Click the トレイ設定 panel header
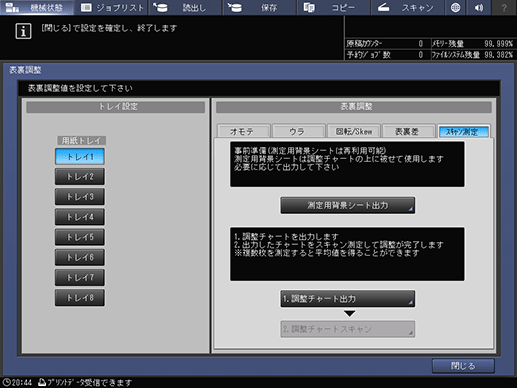 point(116,107)
